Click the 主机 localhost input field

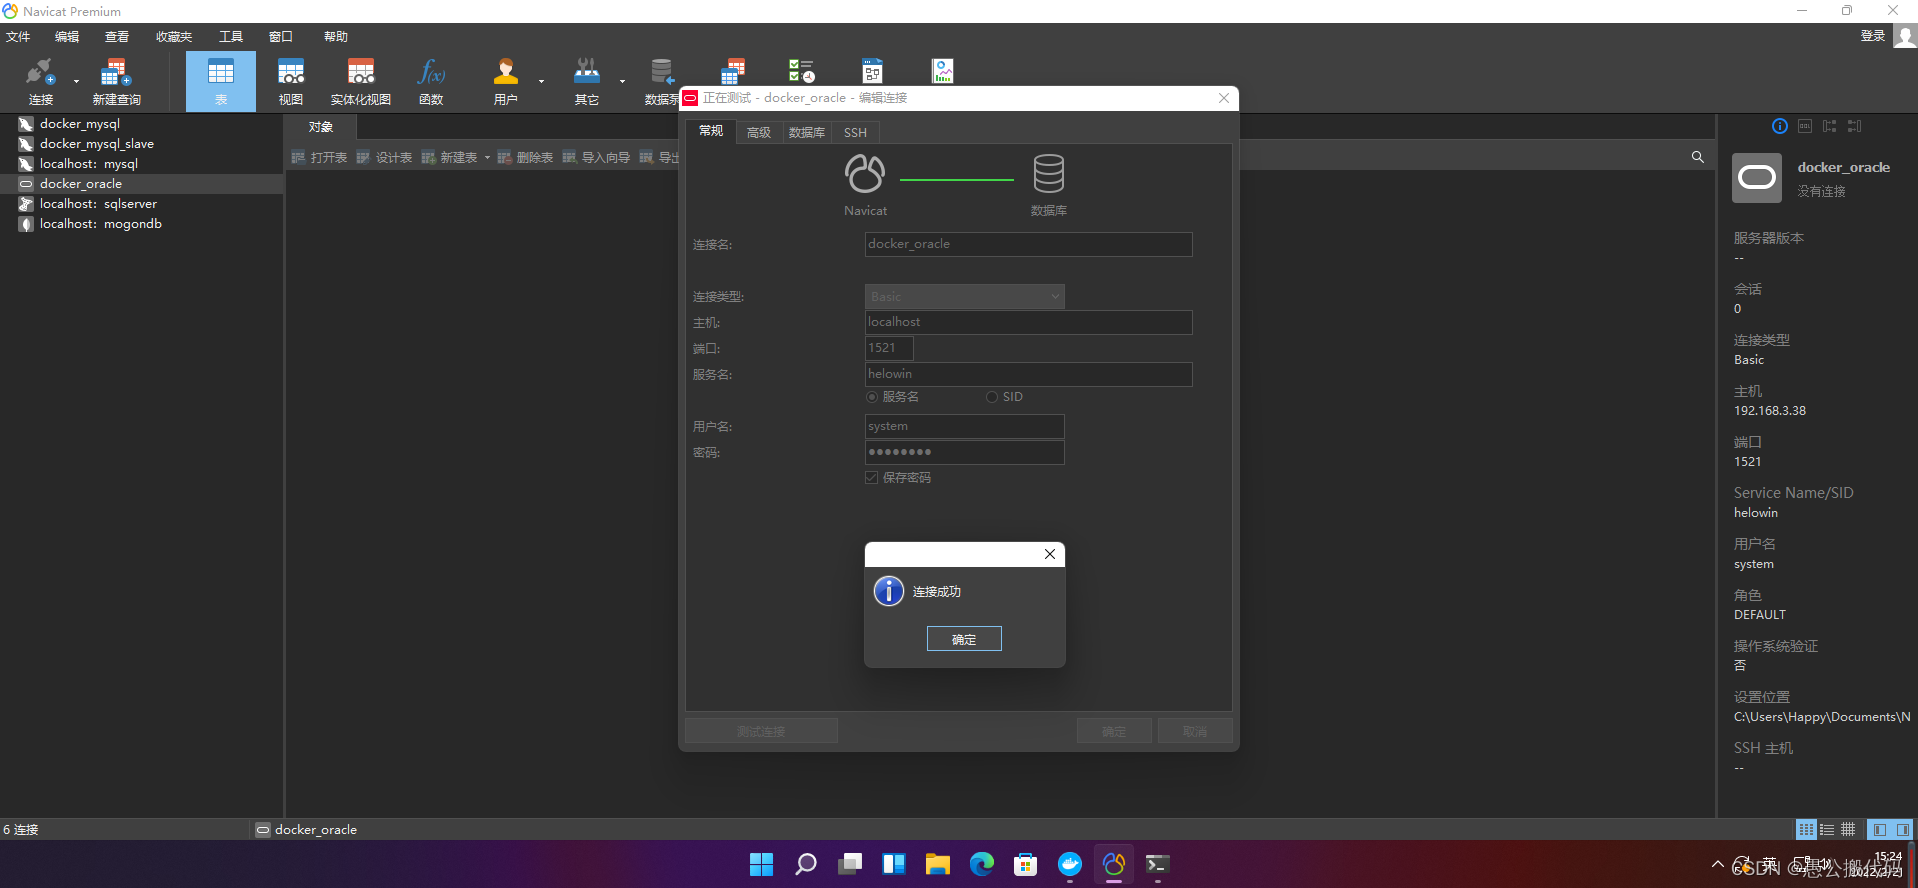1029,322
